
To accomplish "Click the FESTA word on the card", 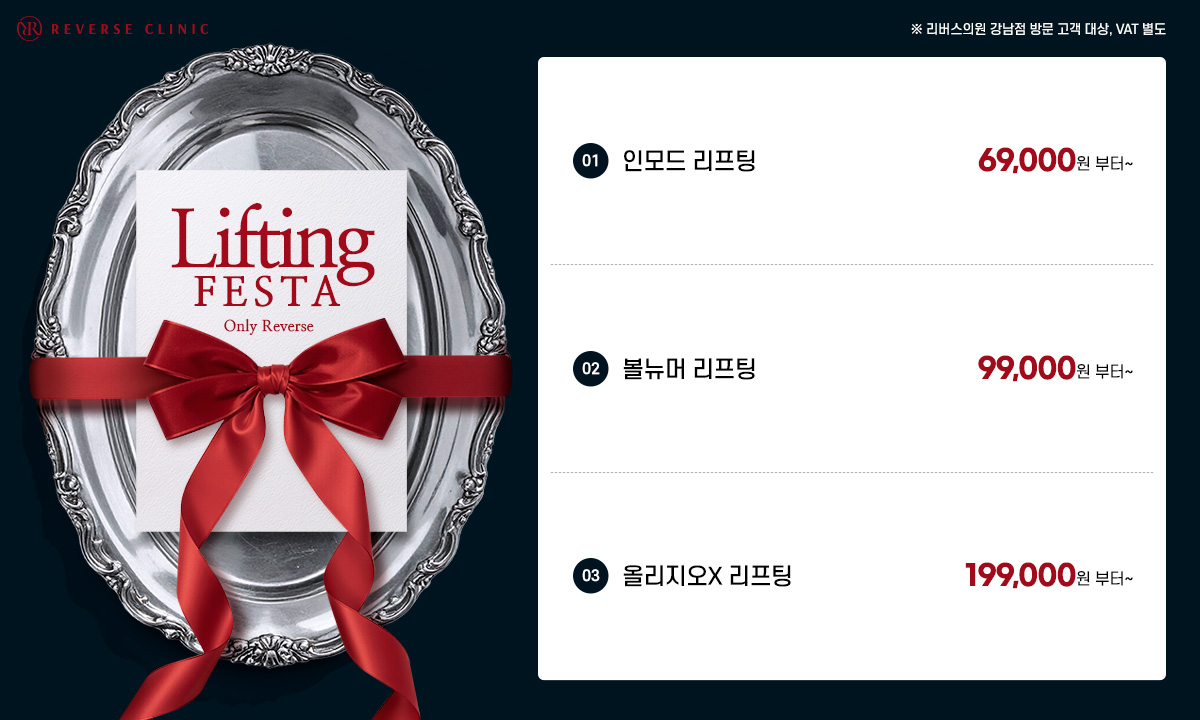I will 269,289.
